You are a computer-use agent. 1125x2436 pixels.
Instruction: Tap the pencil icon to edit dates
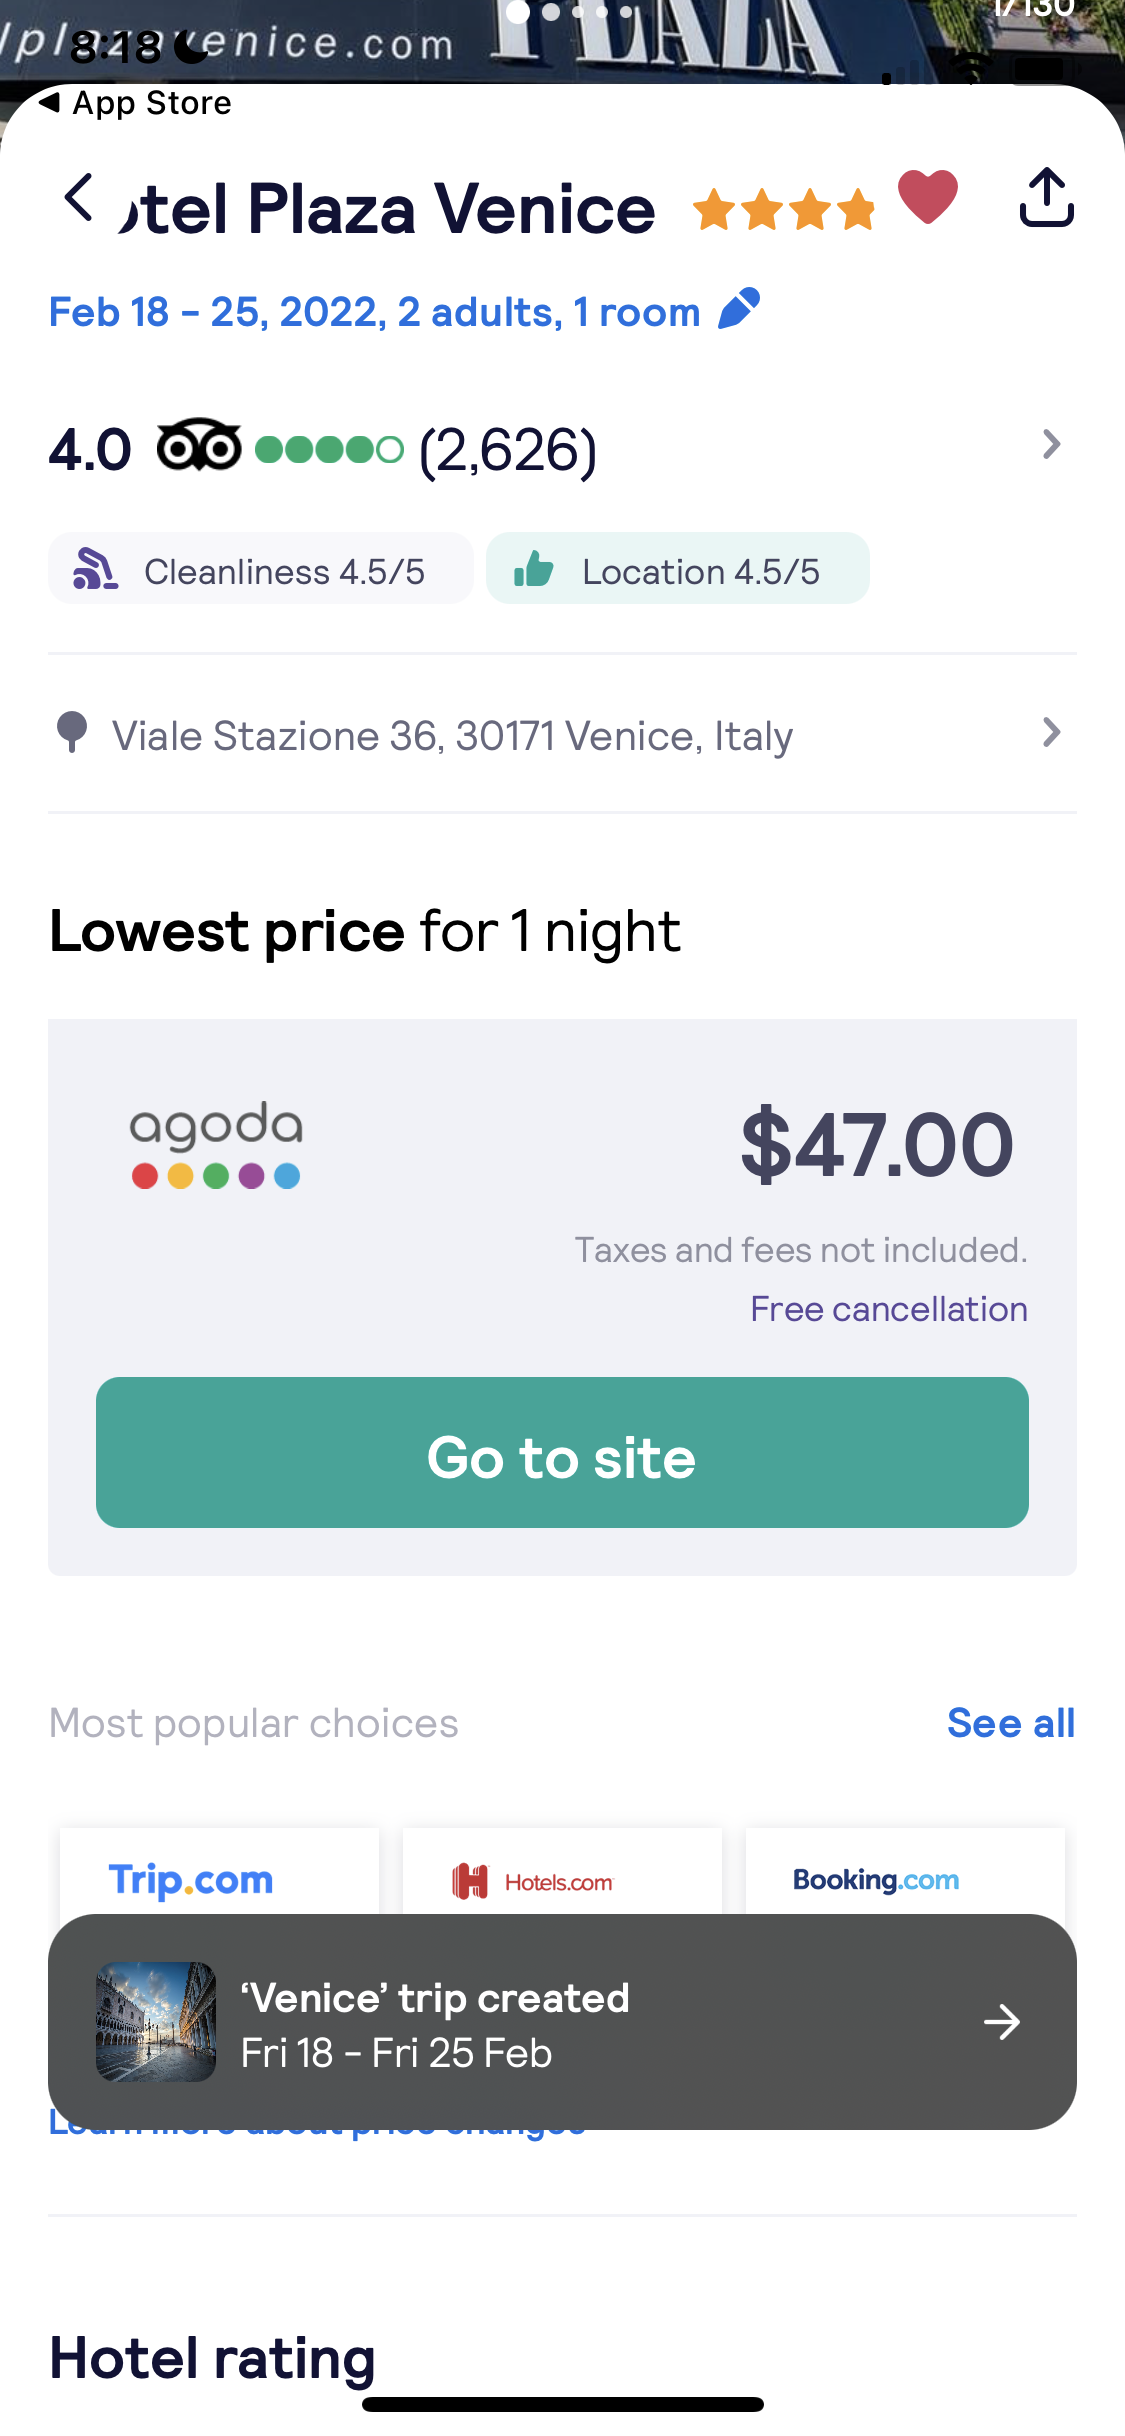737,310
